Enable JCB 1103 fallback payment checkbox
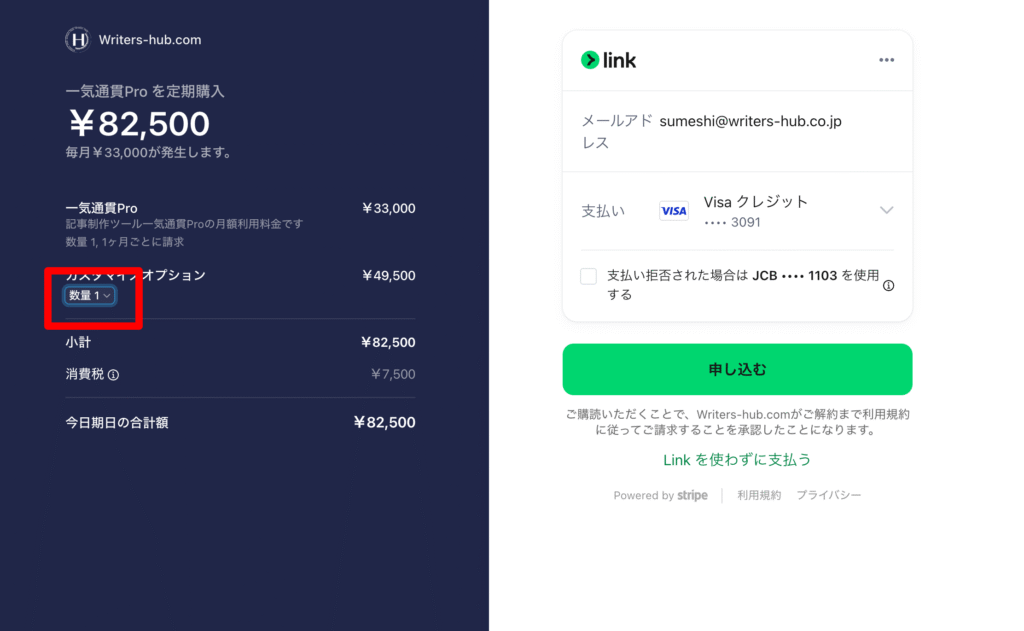This screenshot has width=1024, height=631. (x=589, y=276)
